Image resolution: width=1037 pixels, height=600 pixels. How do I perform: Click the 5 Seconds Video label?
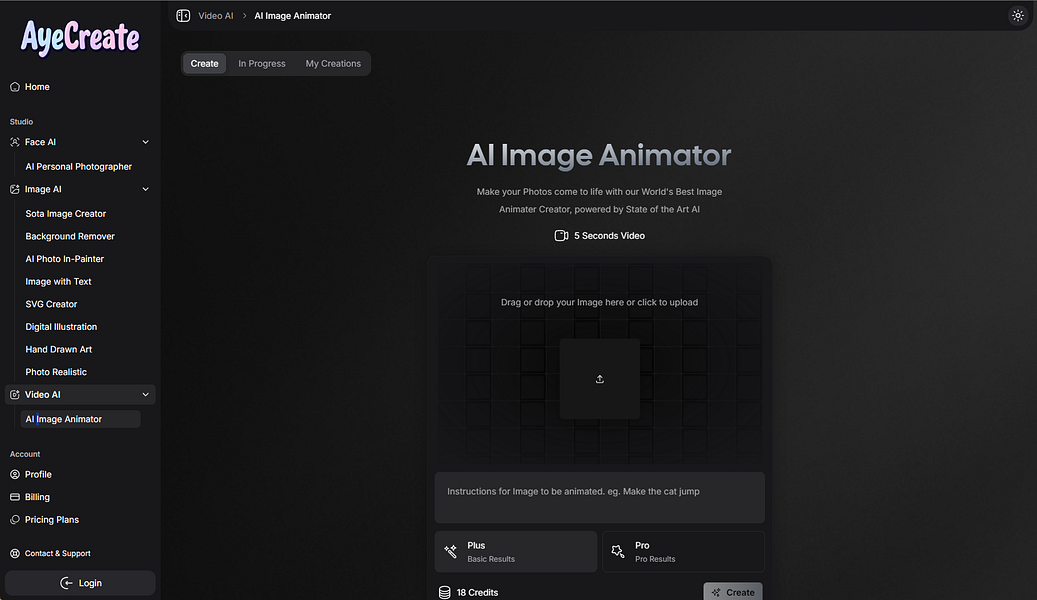coord(609,236)
